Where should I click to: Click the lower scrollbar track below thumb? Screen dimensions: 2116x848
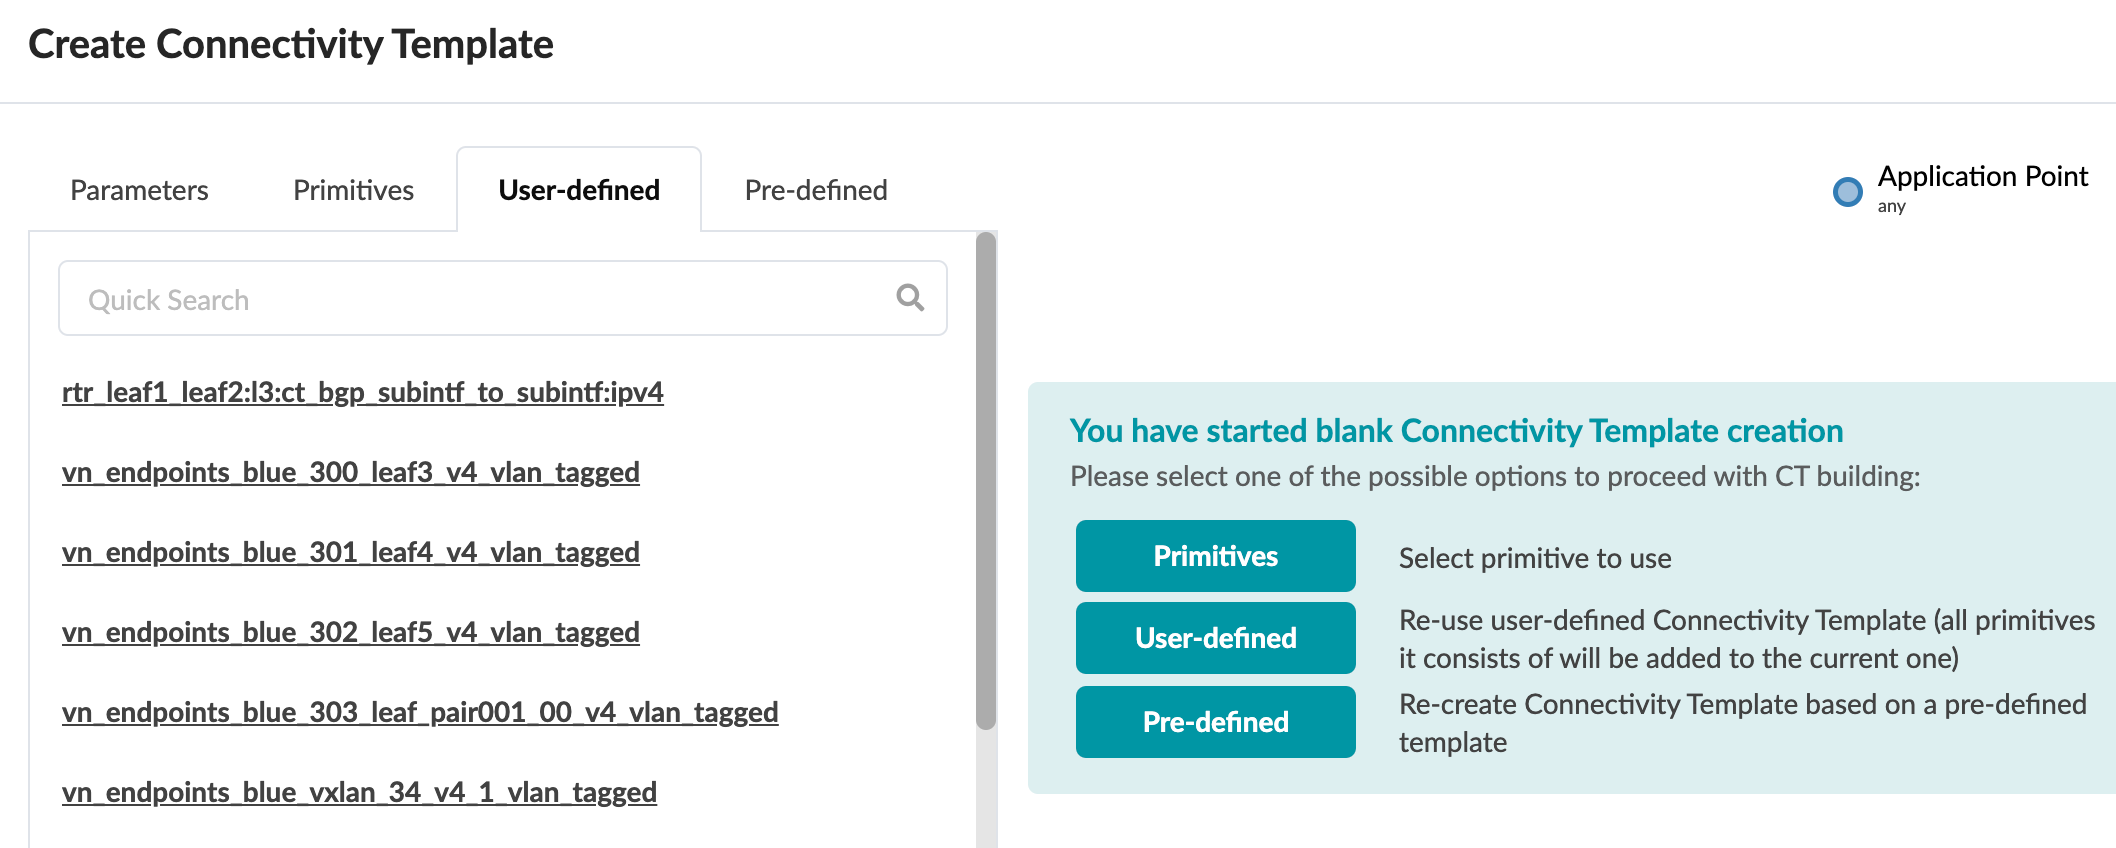(x=986, y=790)
